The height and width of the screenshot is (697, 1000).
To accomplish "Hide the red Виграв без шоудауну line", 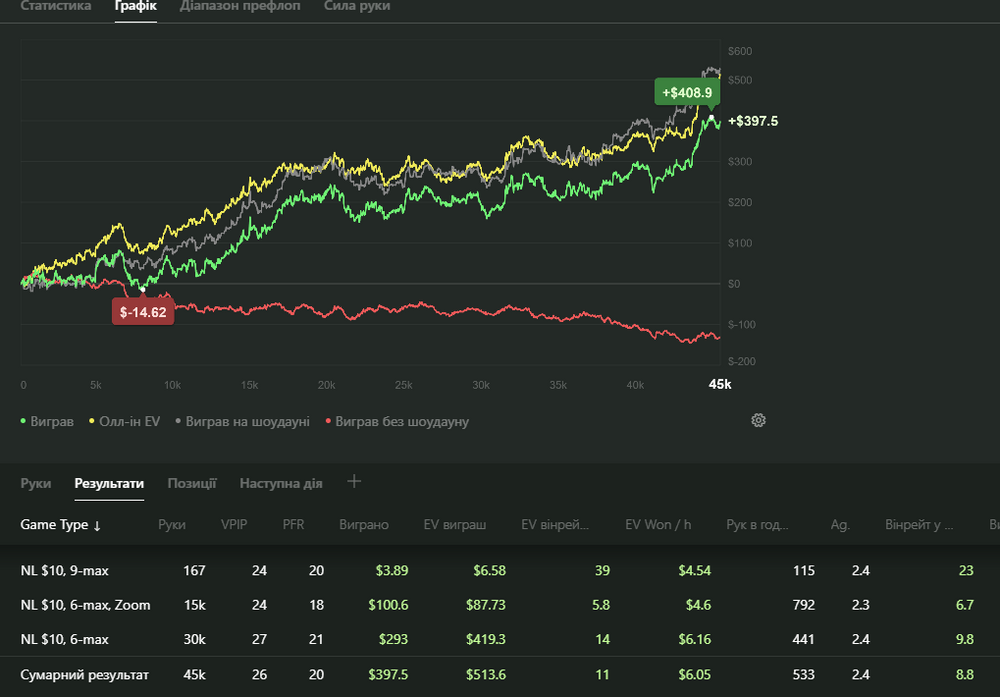I will pos(396,422).
